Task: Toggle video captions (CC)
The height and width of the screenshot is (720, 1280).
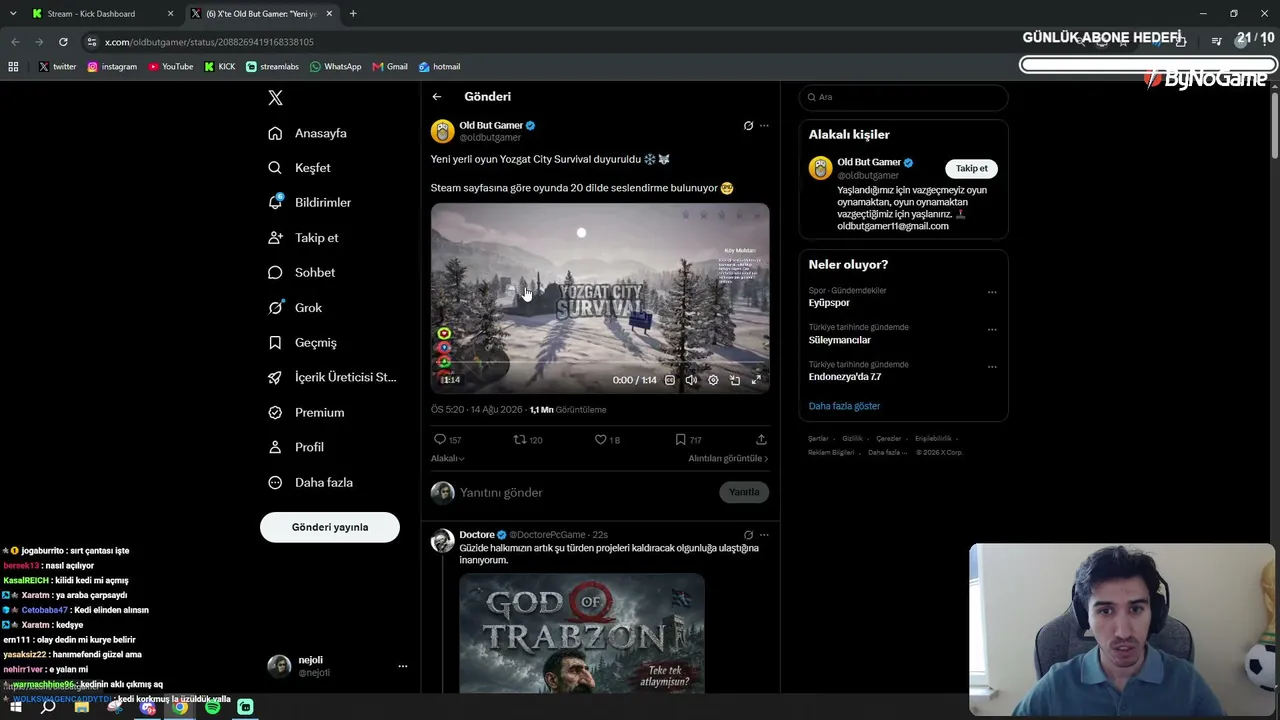Action: click(x=670, y=380)
